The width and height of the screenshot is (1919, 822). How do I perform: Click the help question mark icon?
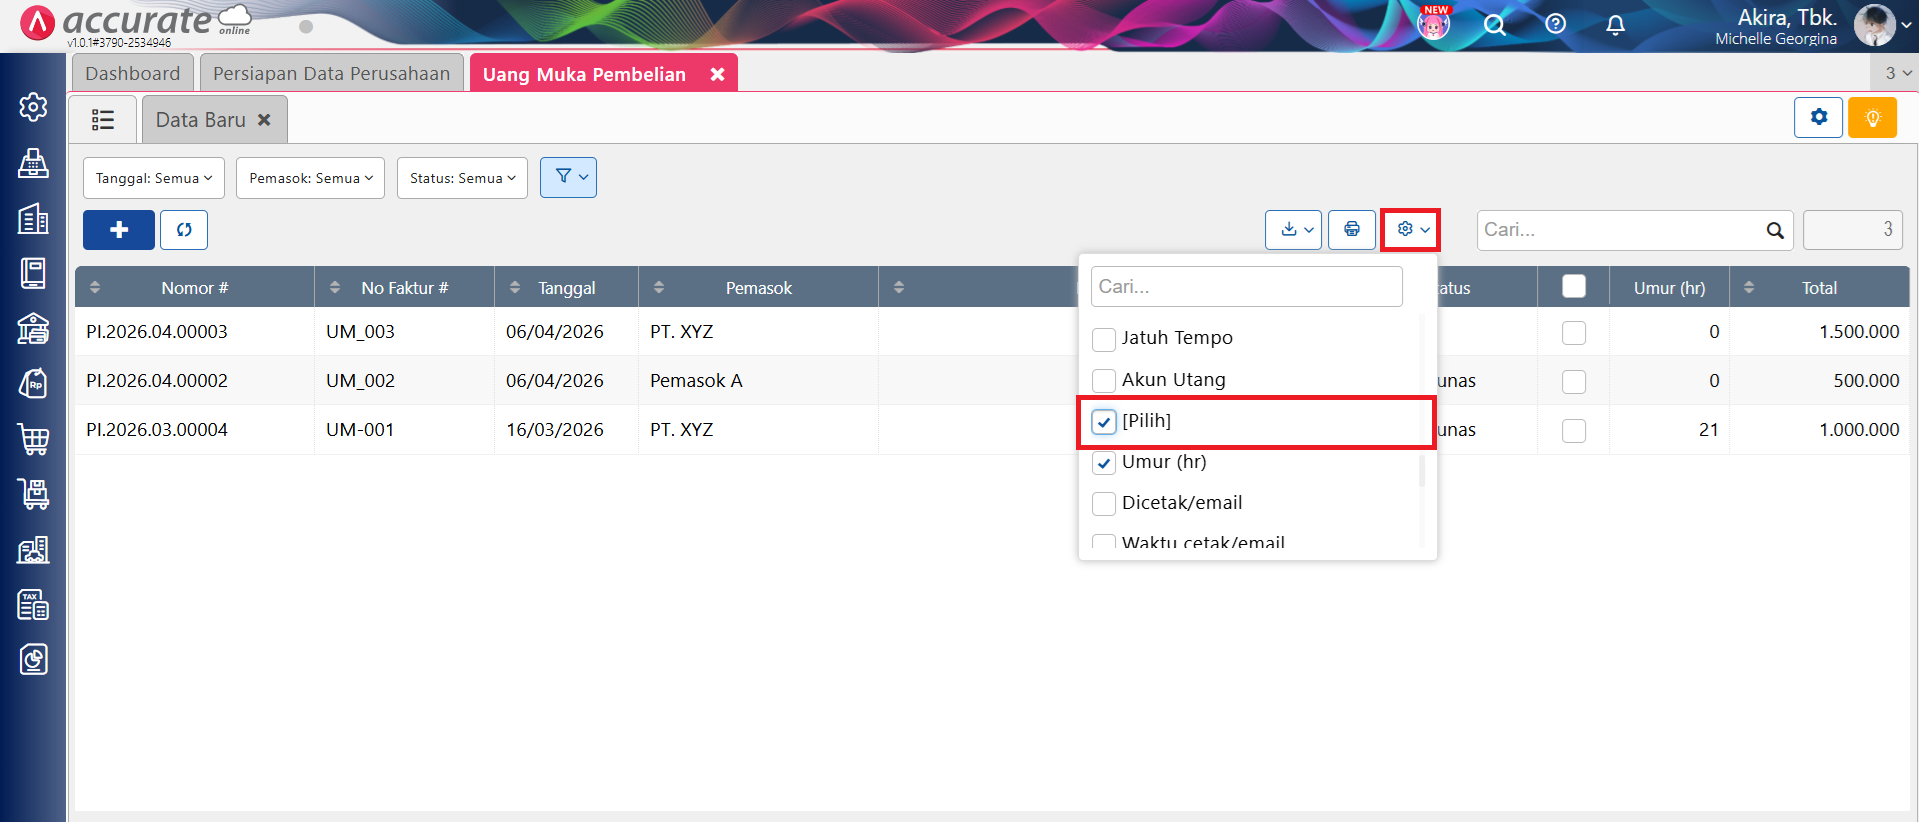(x=1555, y=24)
